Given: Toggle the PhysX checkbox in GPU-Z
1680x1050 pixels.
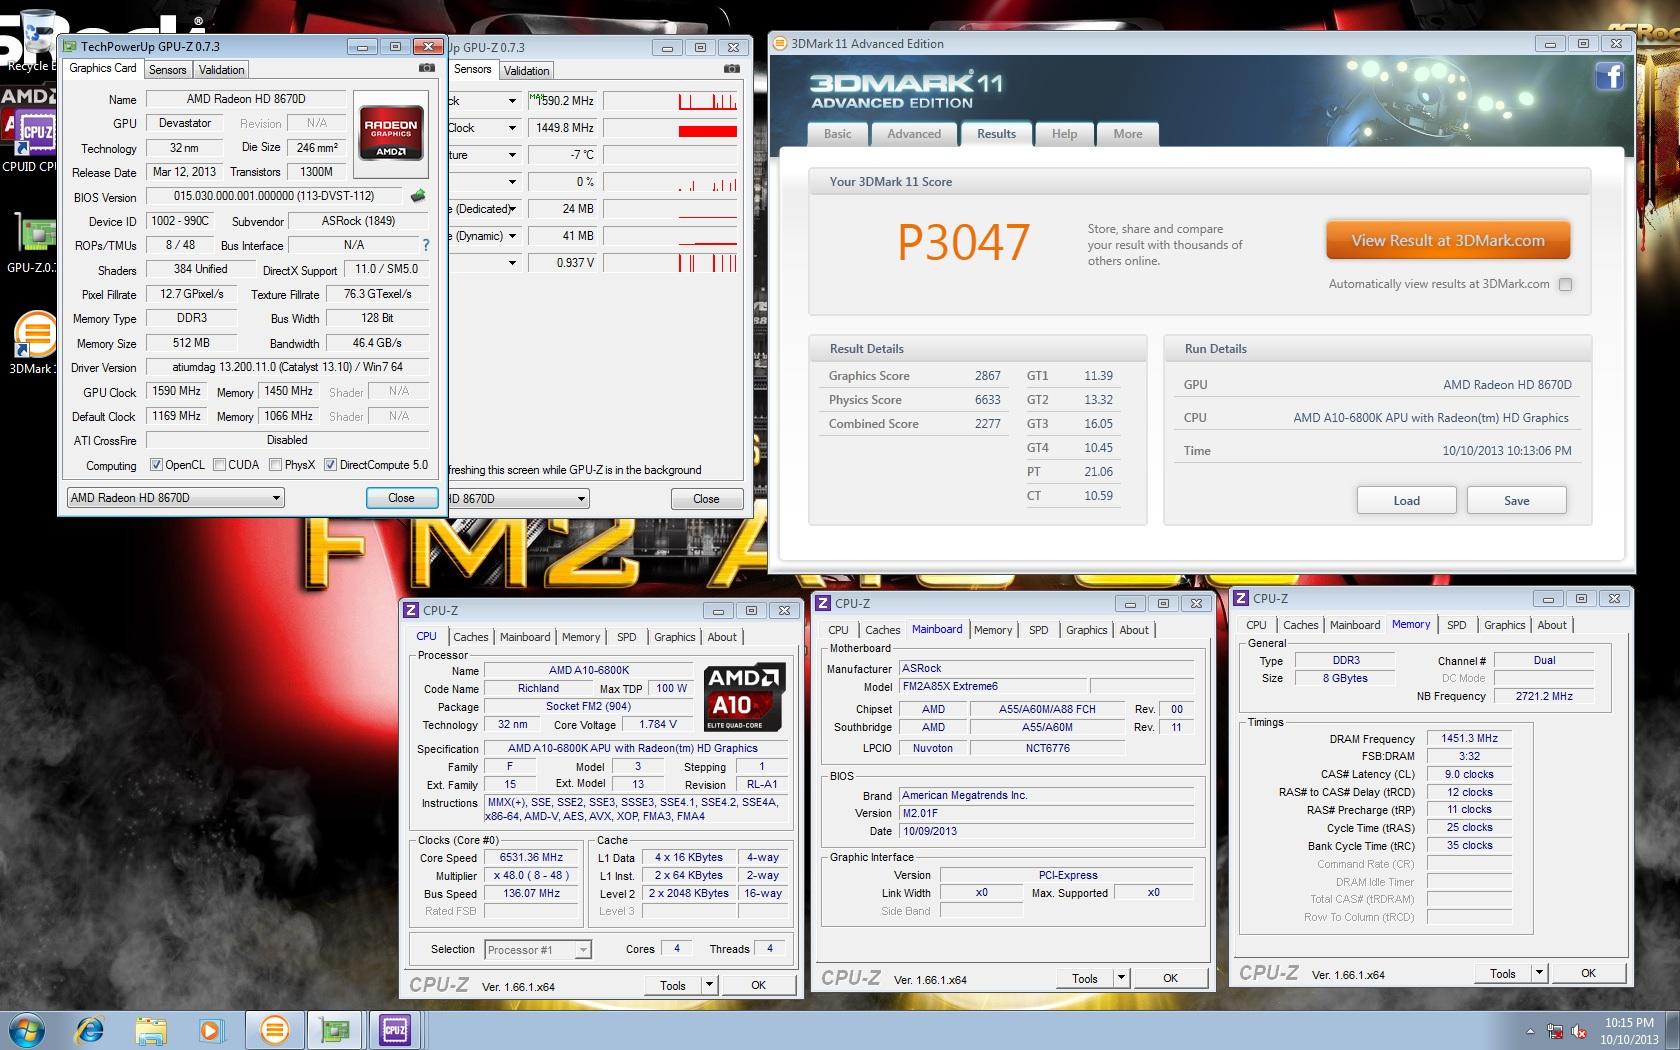Looking at the screenshot, I should pos(275,465).
